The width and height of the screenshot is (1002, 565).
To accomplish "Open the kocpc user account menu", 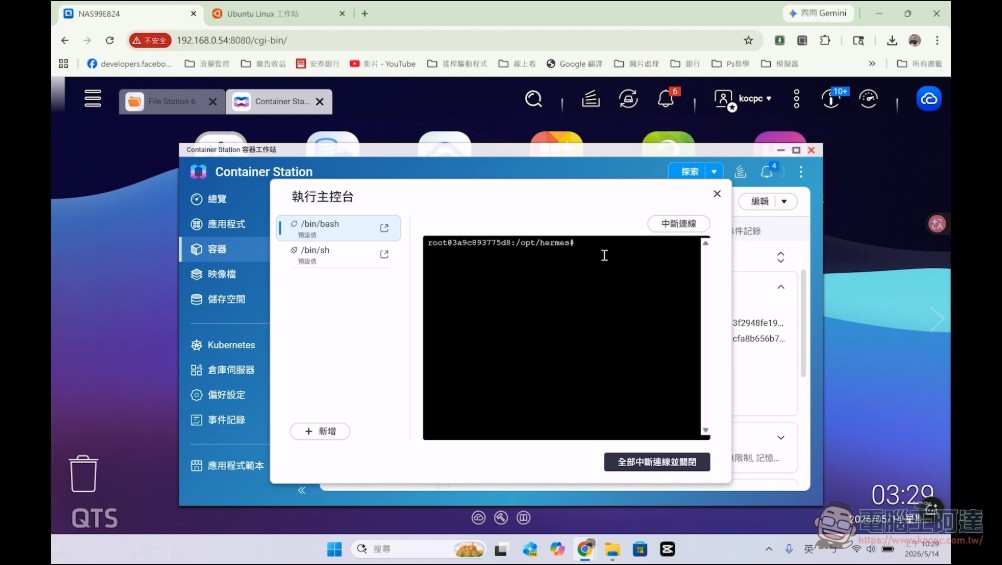I will pos(743,99).
